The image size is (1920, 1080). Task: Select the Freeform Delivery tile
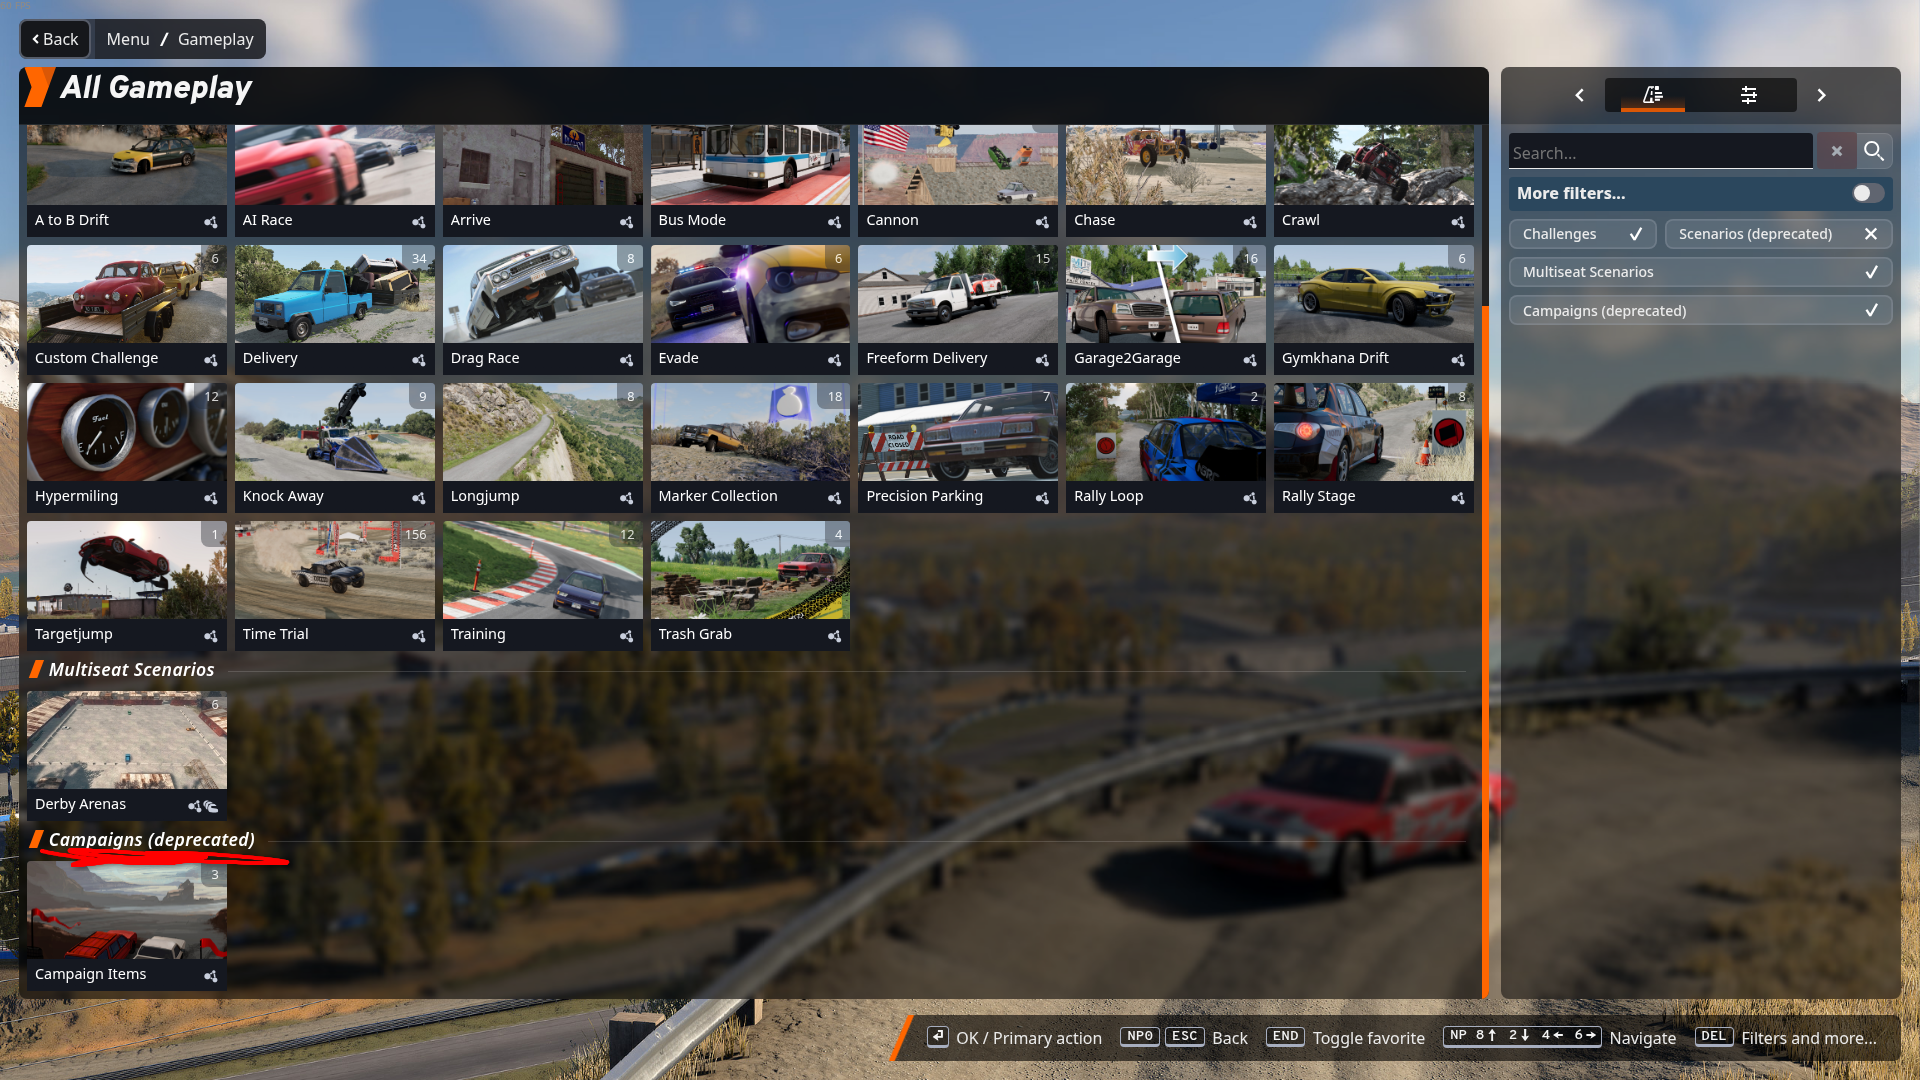957,310
